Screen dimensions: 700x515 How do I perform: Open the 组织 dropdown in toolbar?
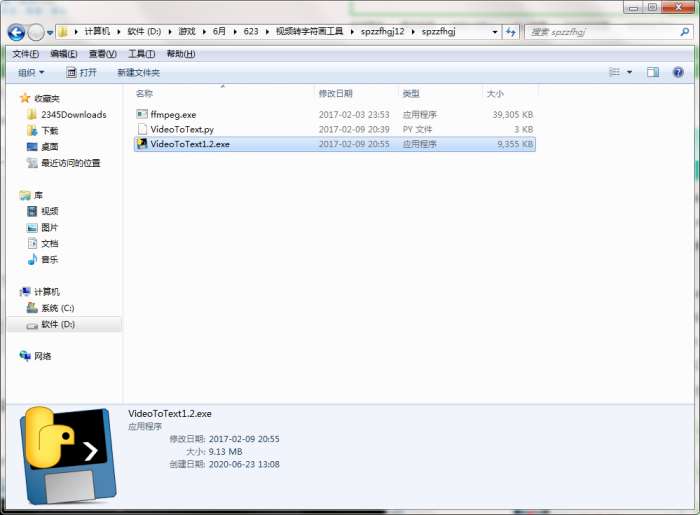[x=31, y=72]
